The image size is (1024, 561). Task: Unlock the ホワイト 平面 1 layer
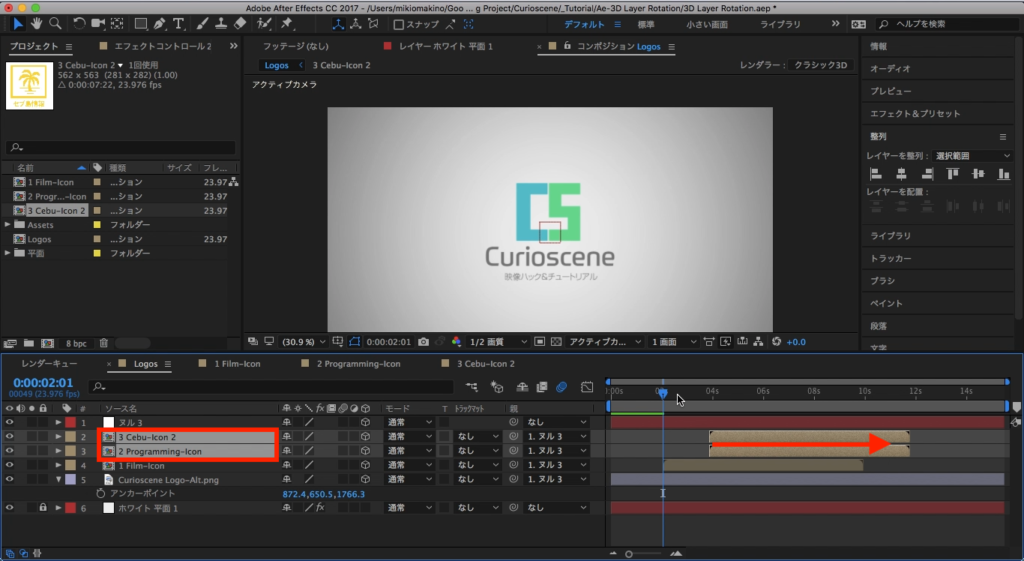[x=43, y=508]
